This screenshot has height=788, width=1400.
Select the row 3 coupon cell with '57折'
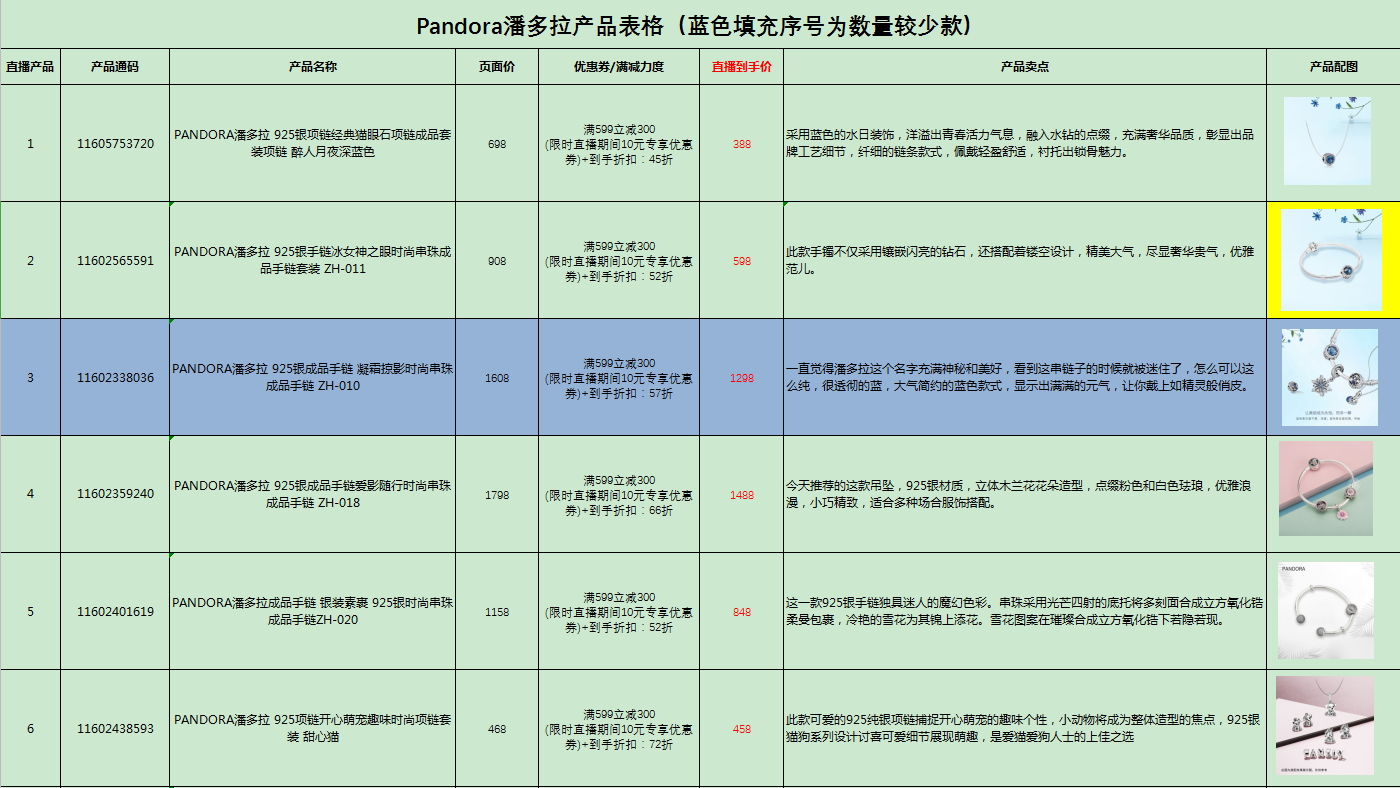619,377
